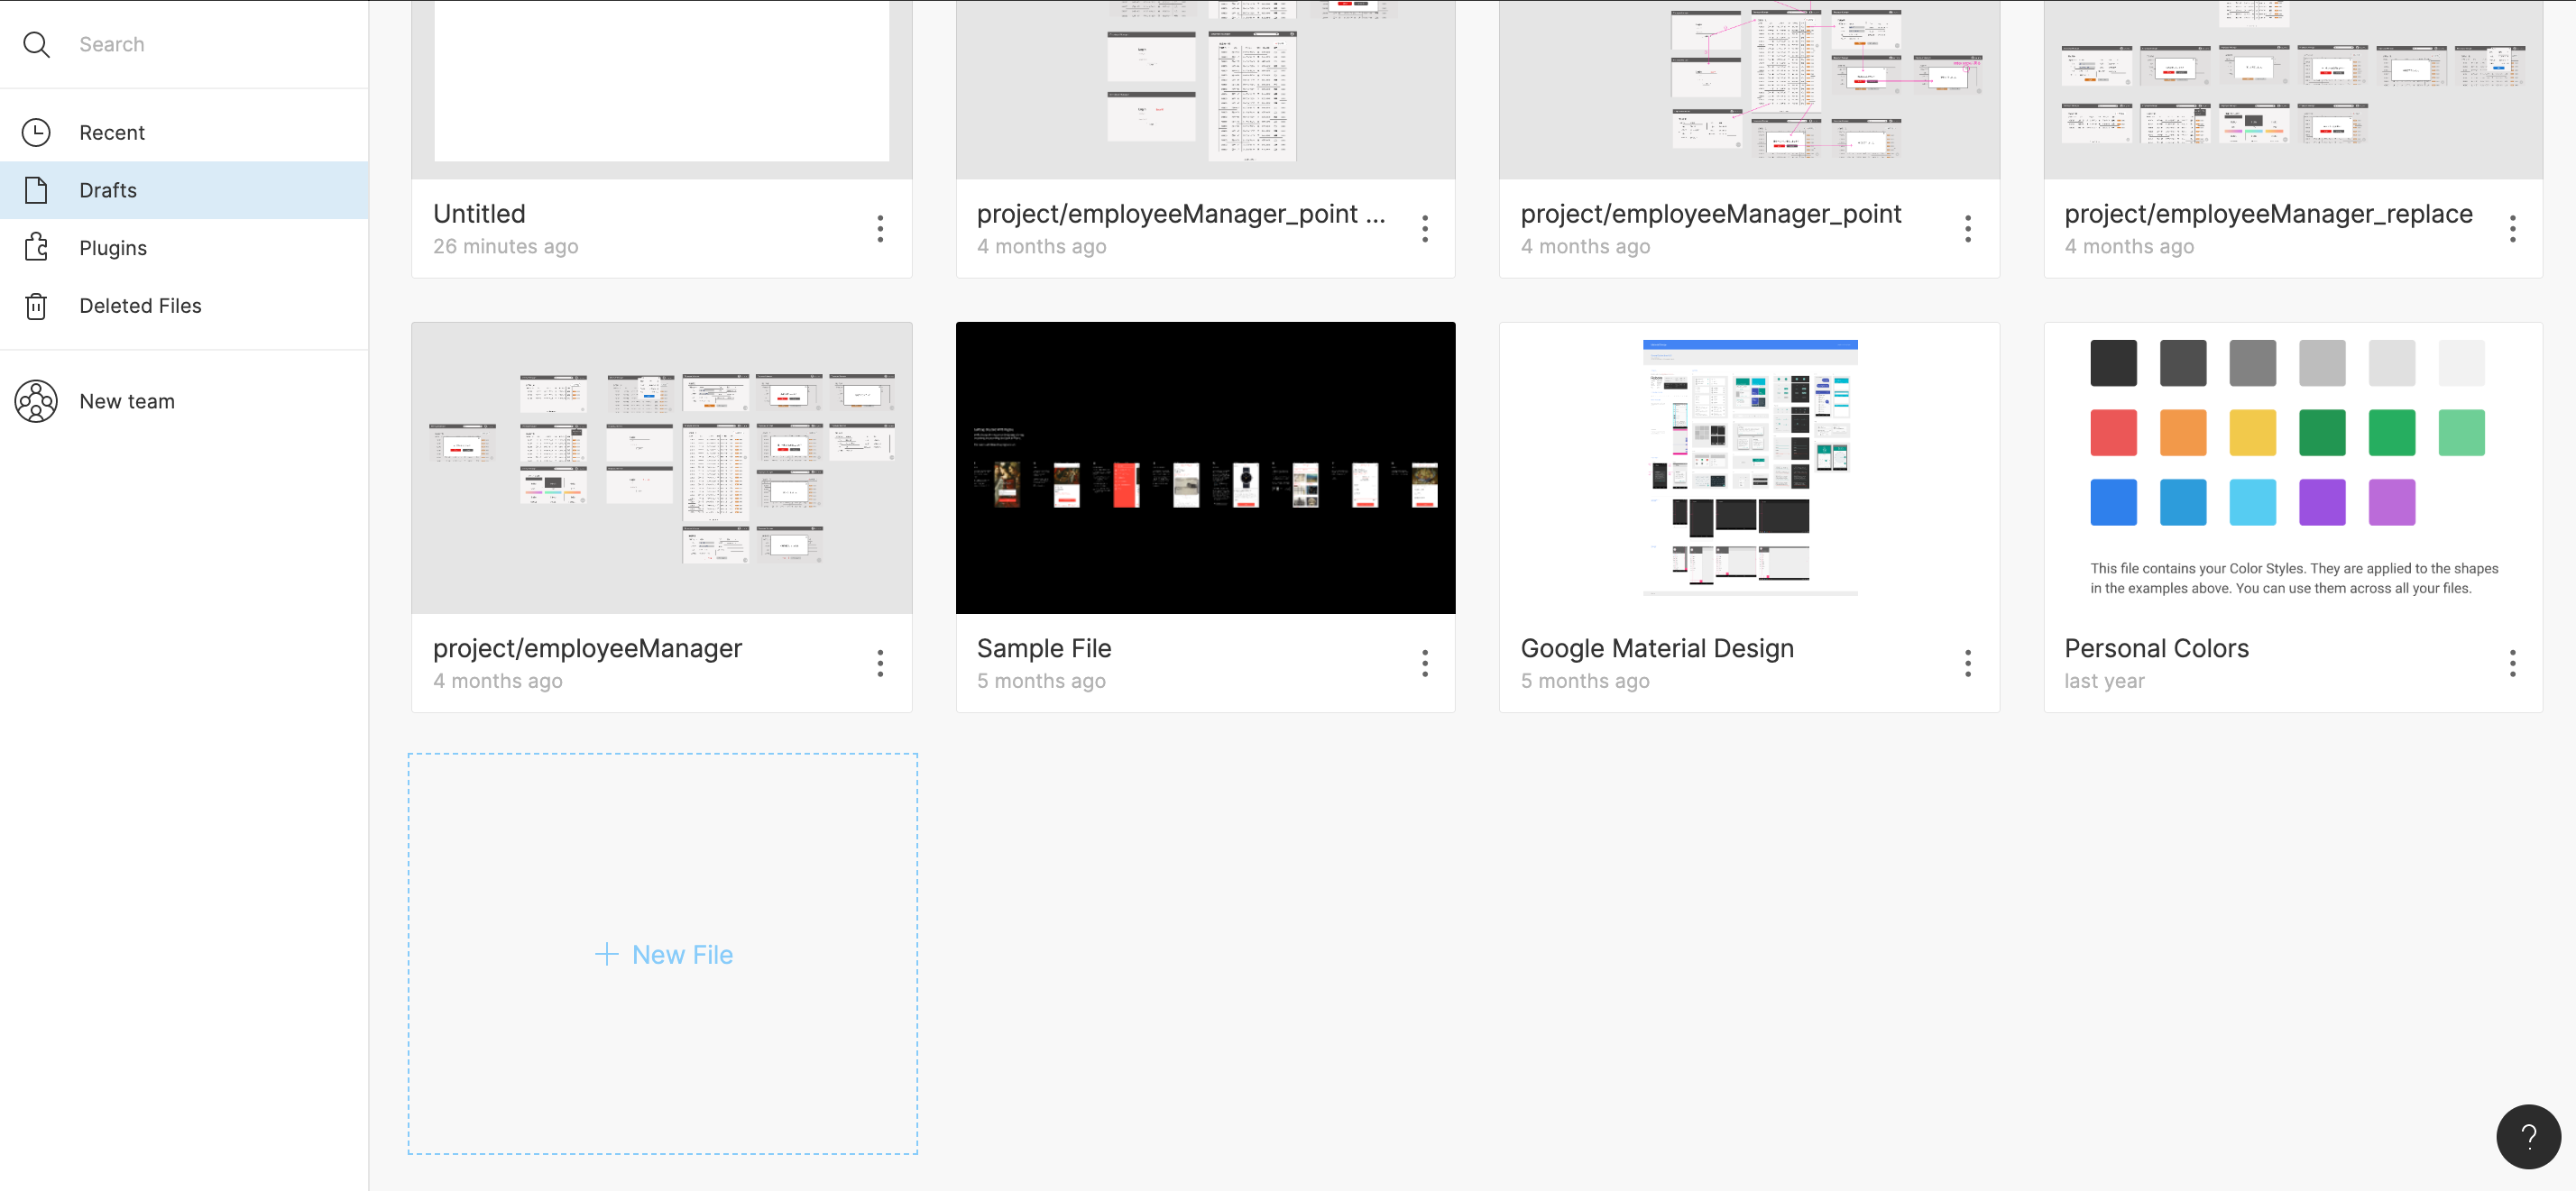Click the Plugins navigation icon
The image size is (2576, 1191).
[x=36, y=246]
